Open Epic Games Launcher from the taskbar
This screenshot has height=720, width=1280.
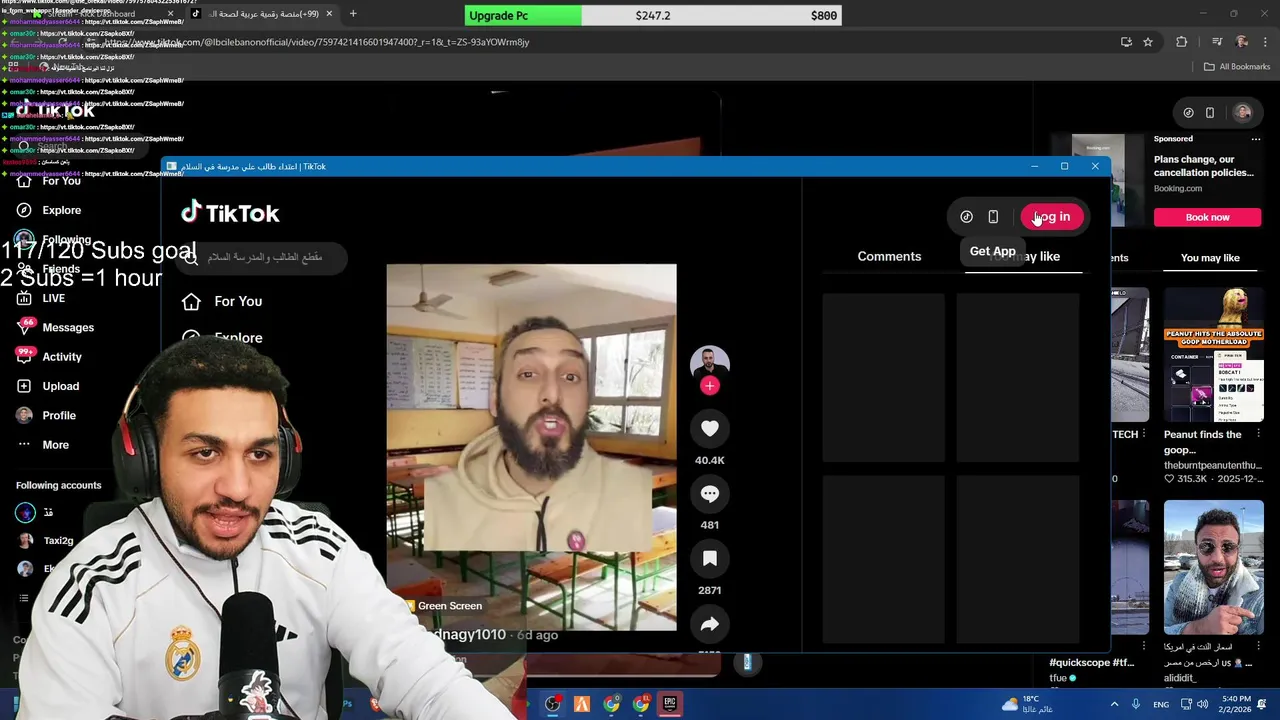(x=670, y=704)
